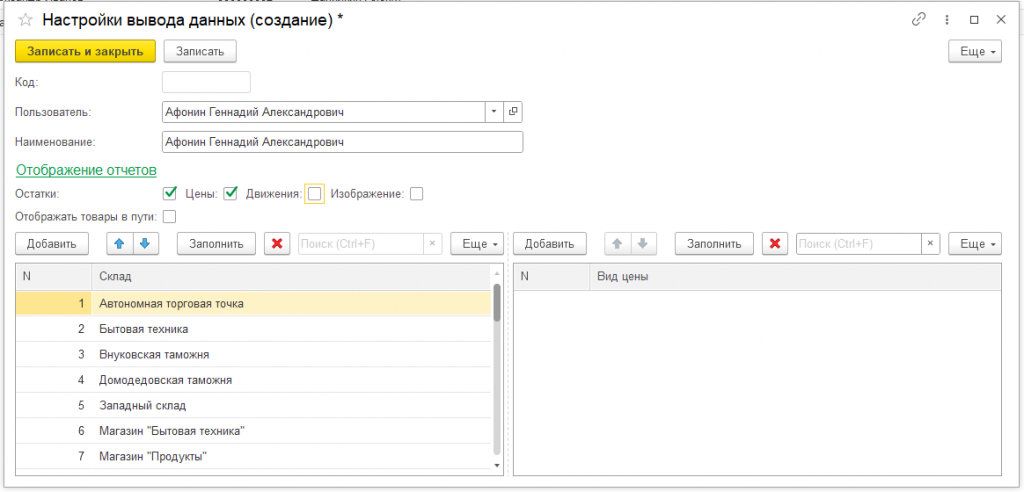Click the Вид цены column header
1024x492 pixels.
pyautogui.click(x=795, y=277)
